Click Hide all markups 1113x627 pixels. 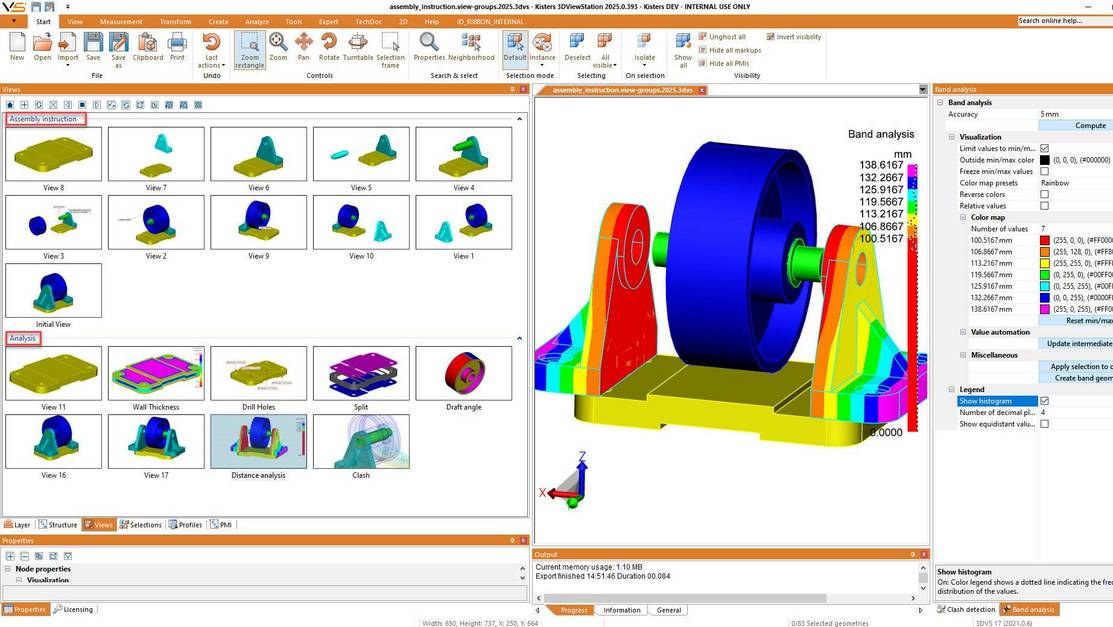pyautogui.click(x=730, y=50)
